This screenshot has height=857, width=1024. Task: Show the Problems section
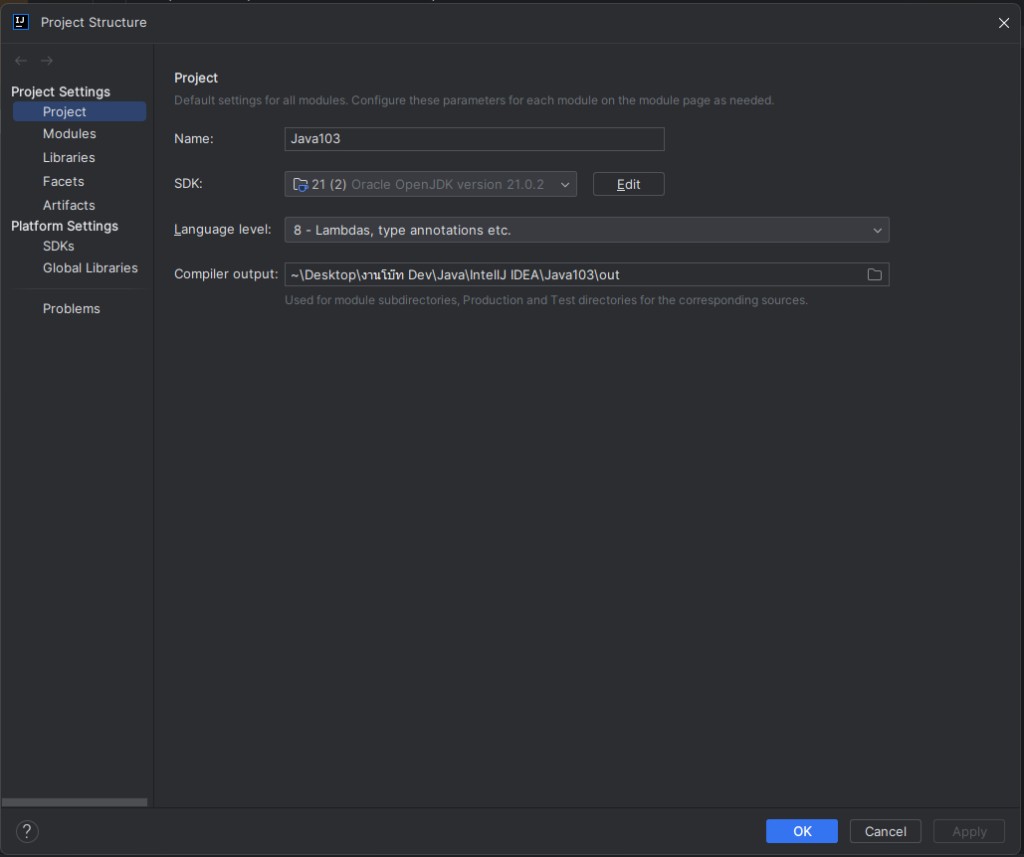pos(71,308)
